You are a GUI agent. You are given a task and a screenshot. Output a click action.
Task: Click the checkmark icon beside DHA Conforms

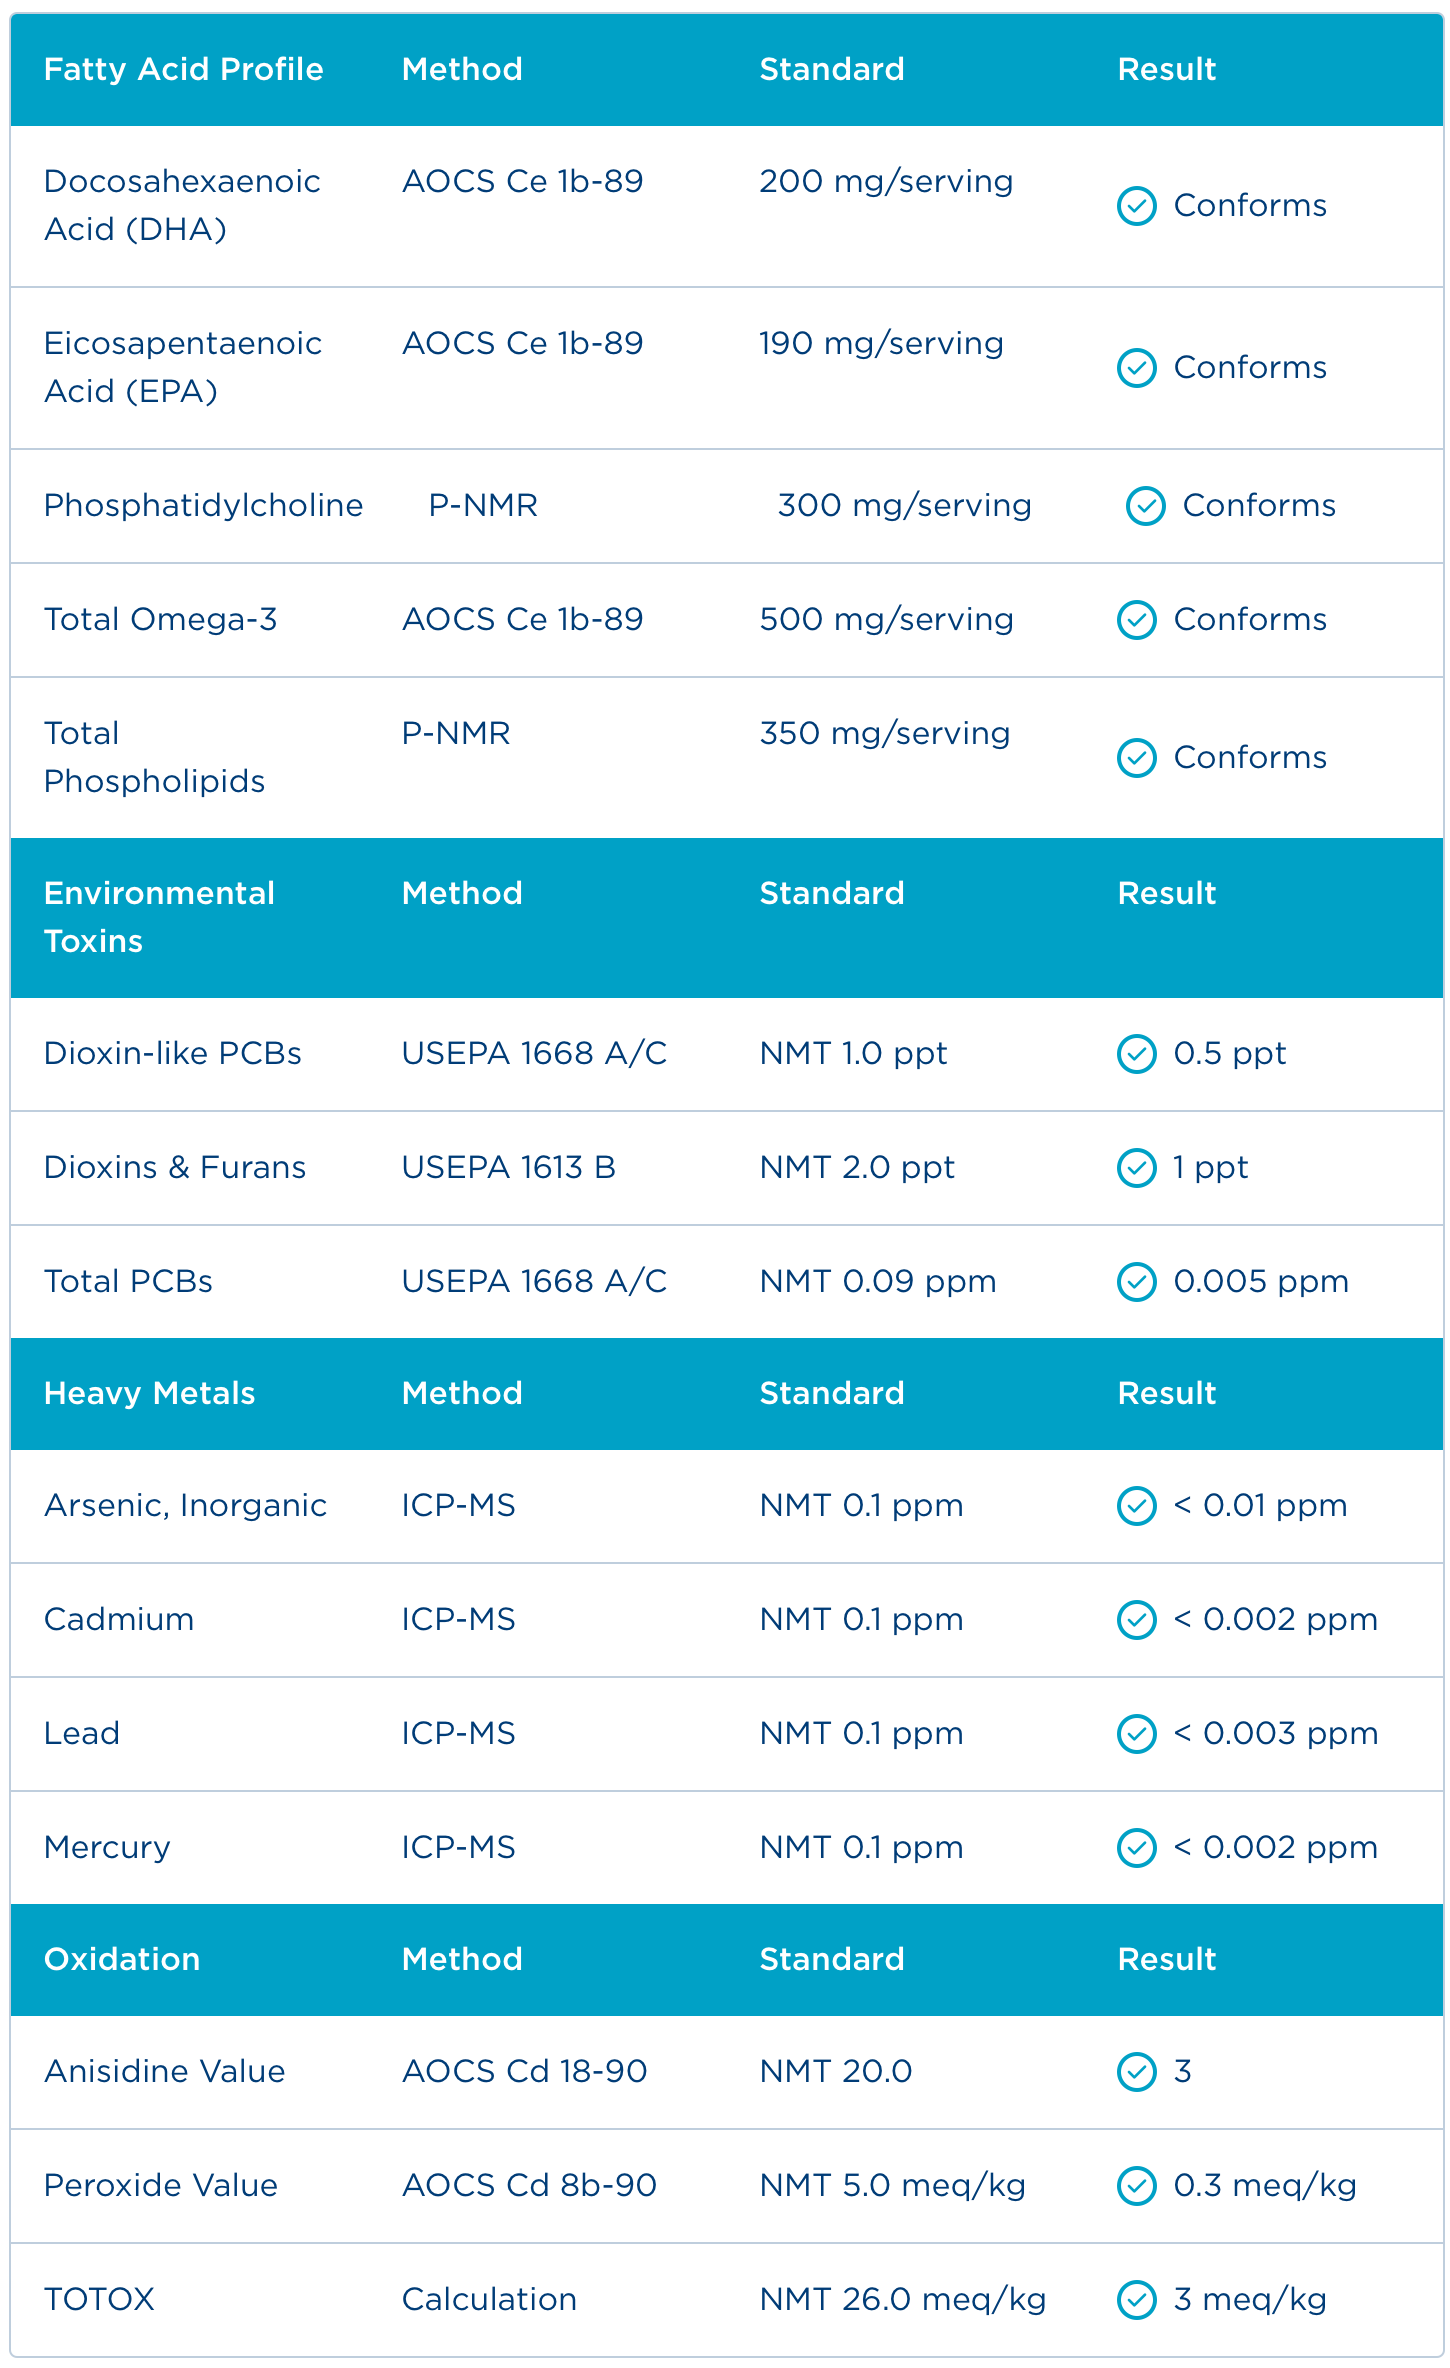(x=1136, y=206)
